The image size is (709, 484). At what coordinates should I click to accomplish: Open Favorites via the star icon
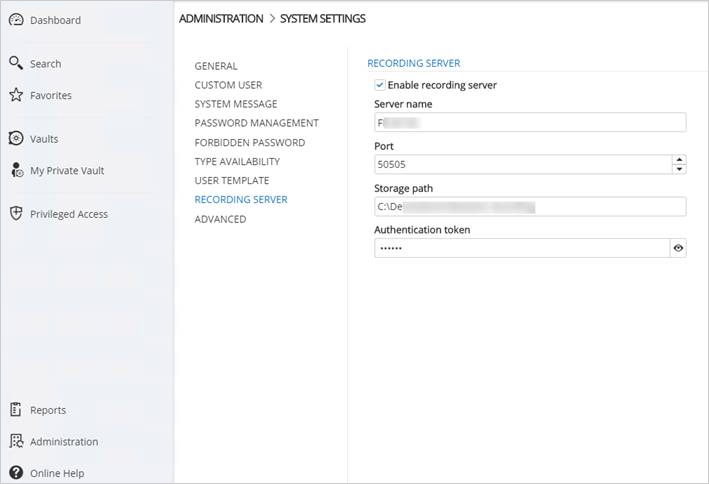click(16, 96)
